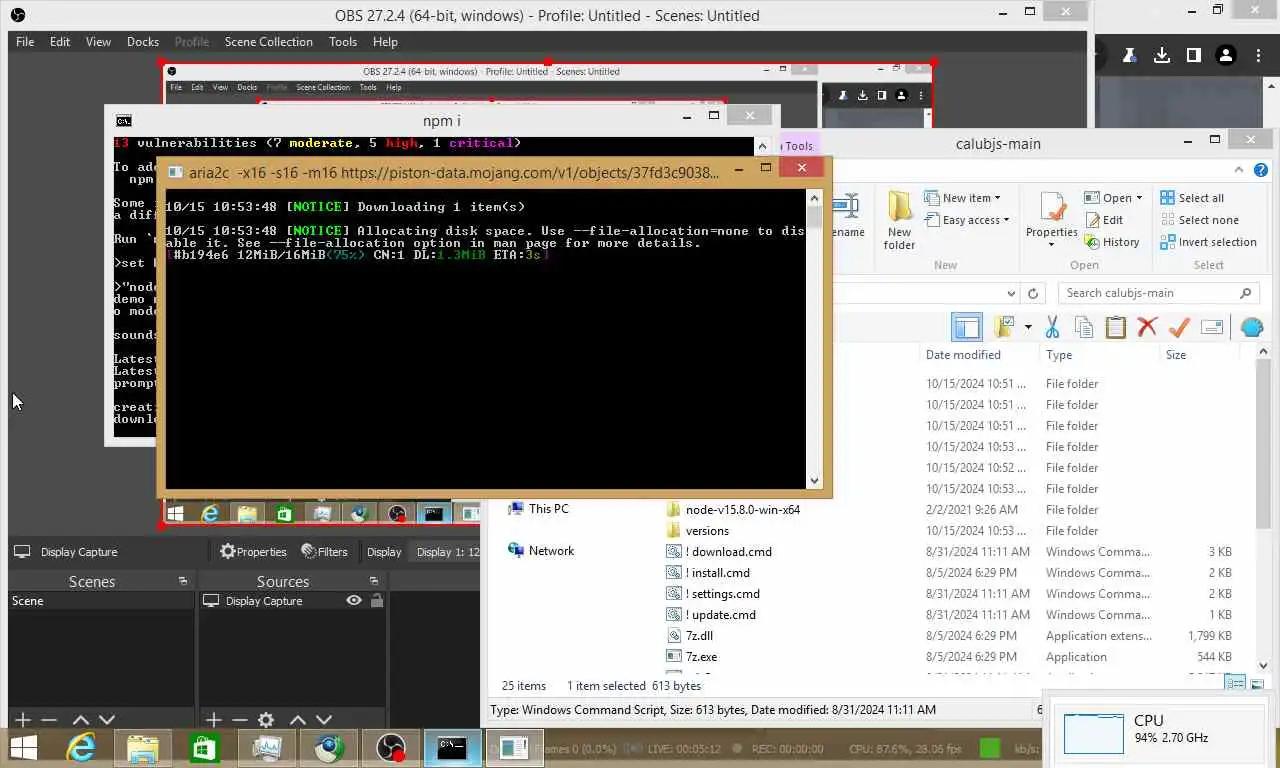Open Internet Explorer from the taskbar
The width and height of the screenshot is (1280, 768).
click(x=81, y=747)
